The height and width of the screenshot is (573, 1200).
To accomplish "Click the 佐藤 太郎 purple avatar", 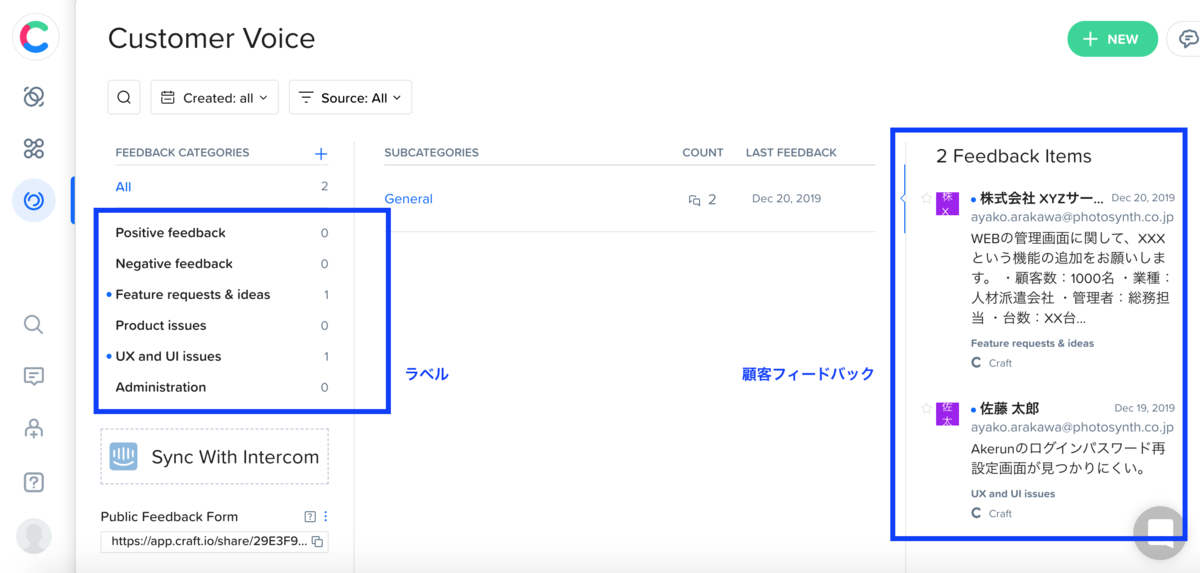I will [x=947, y=413].
